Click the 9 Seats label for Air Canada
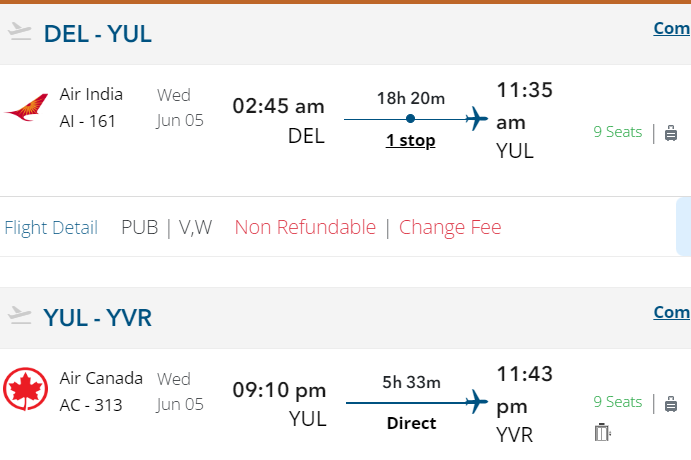The width and height of the screenshot is (691, 460). [x=617, y=402]
